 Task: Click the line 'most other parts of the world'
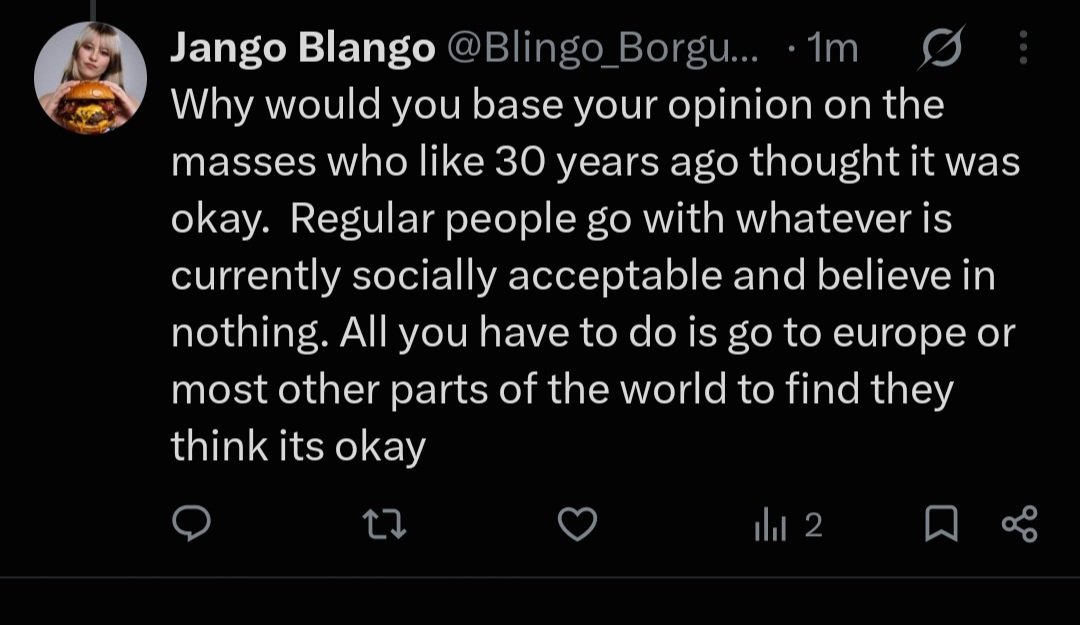coord(448,389)
